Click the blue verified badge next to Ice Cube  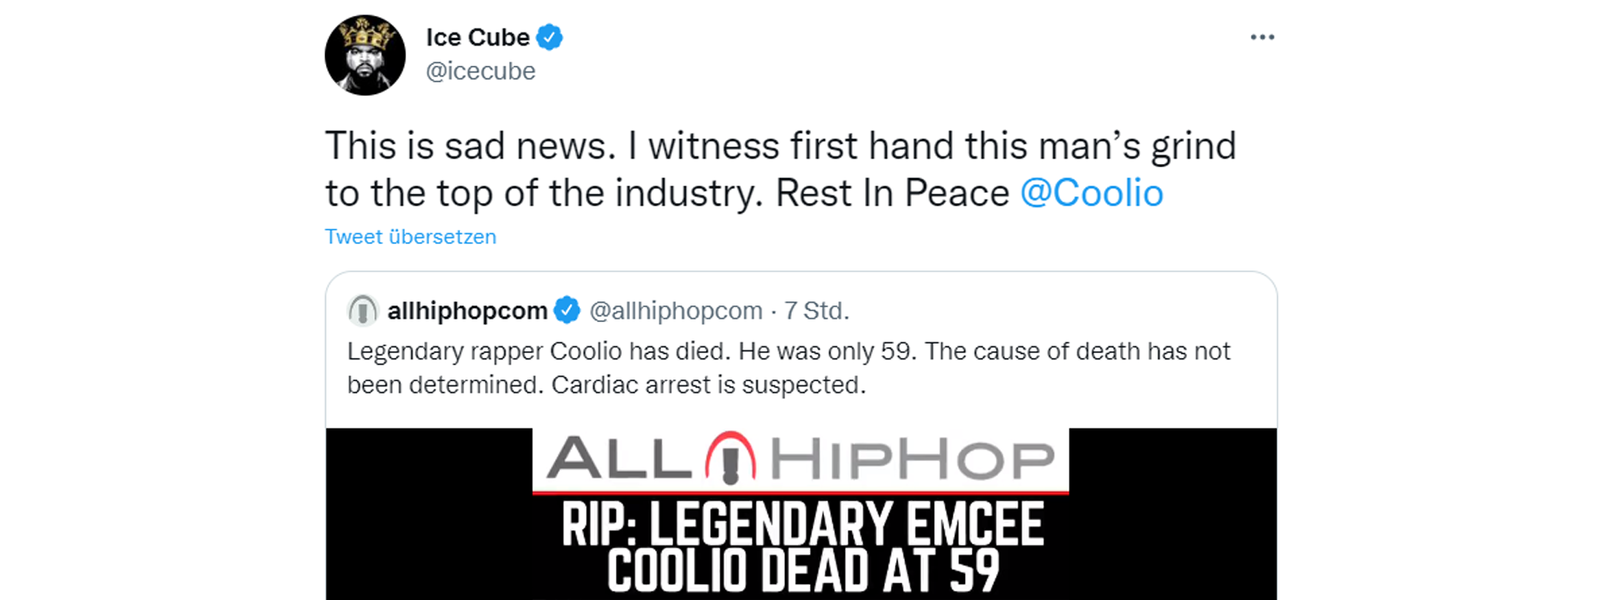(548, 36)
